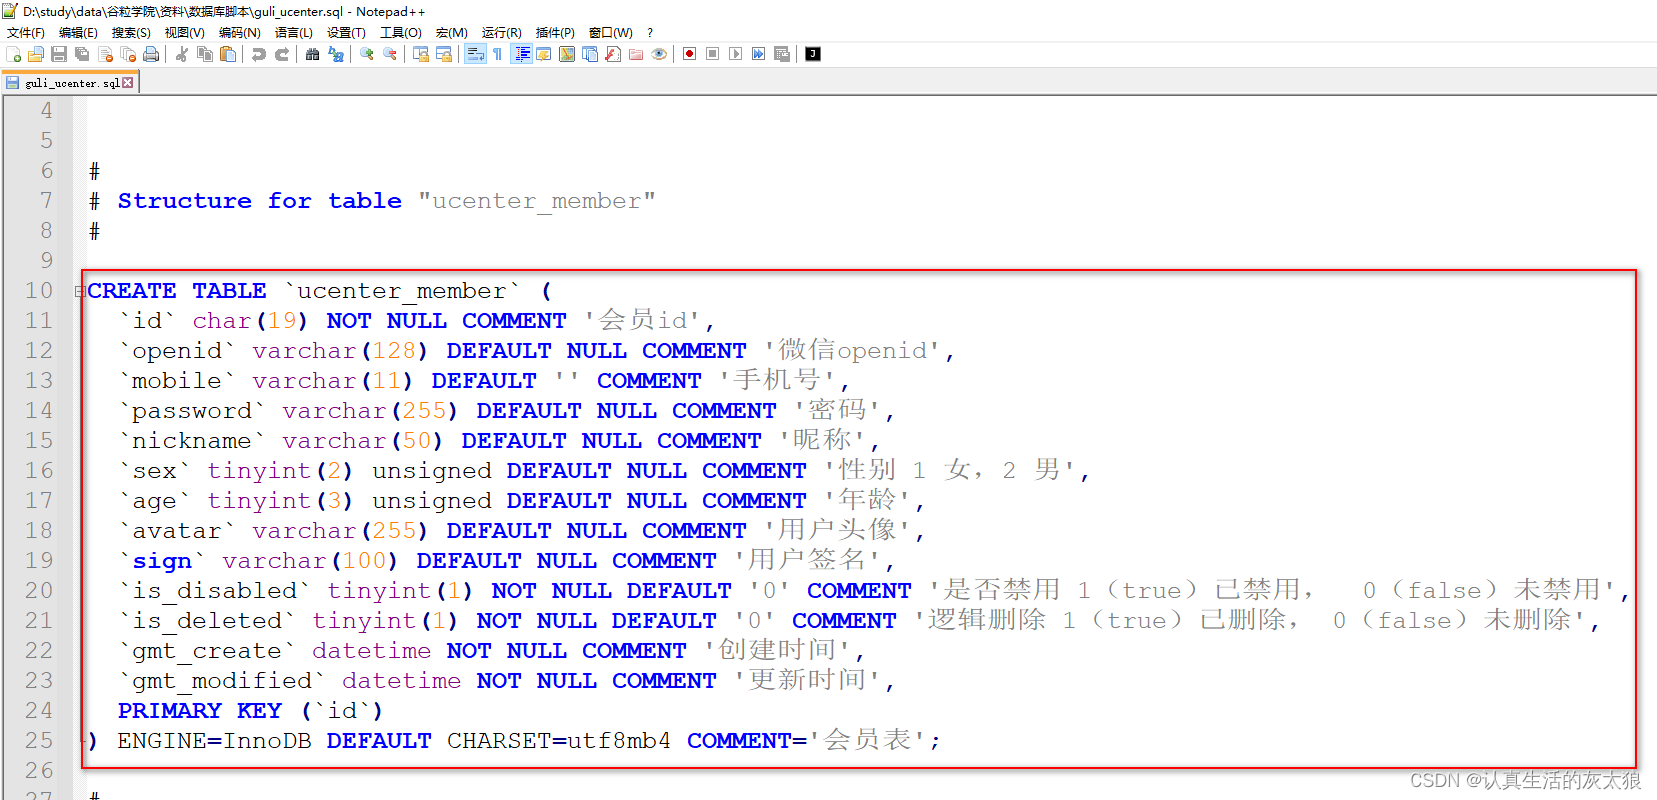Open the 文件(F) menu

pos(26,33)
